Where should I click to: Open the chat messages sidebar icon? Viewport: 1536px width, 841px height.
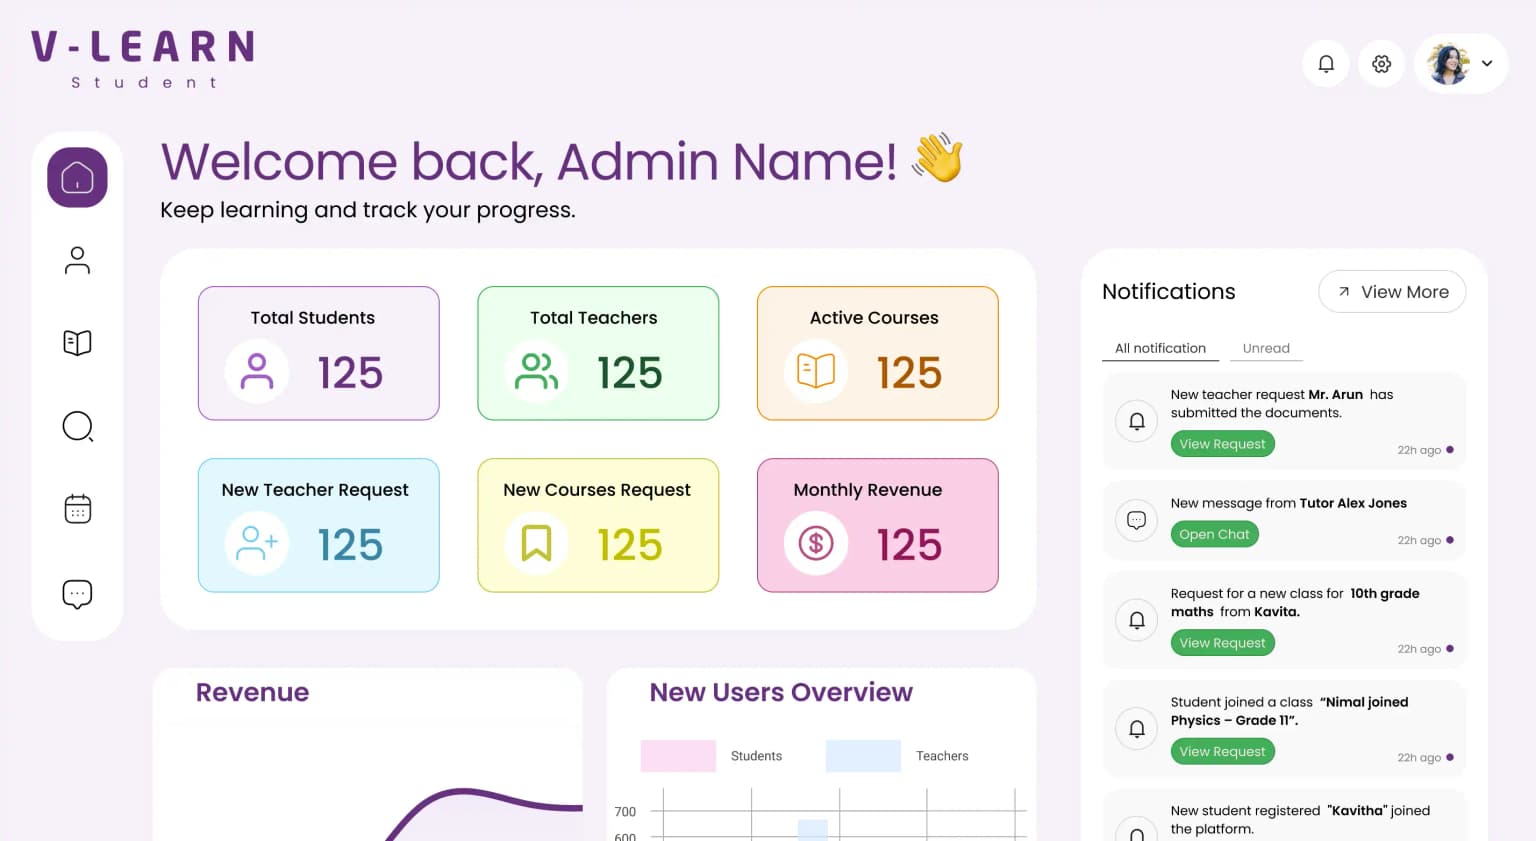tap(77, 594)
